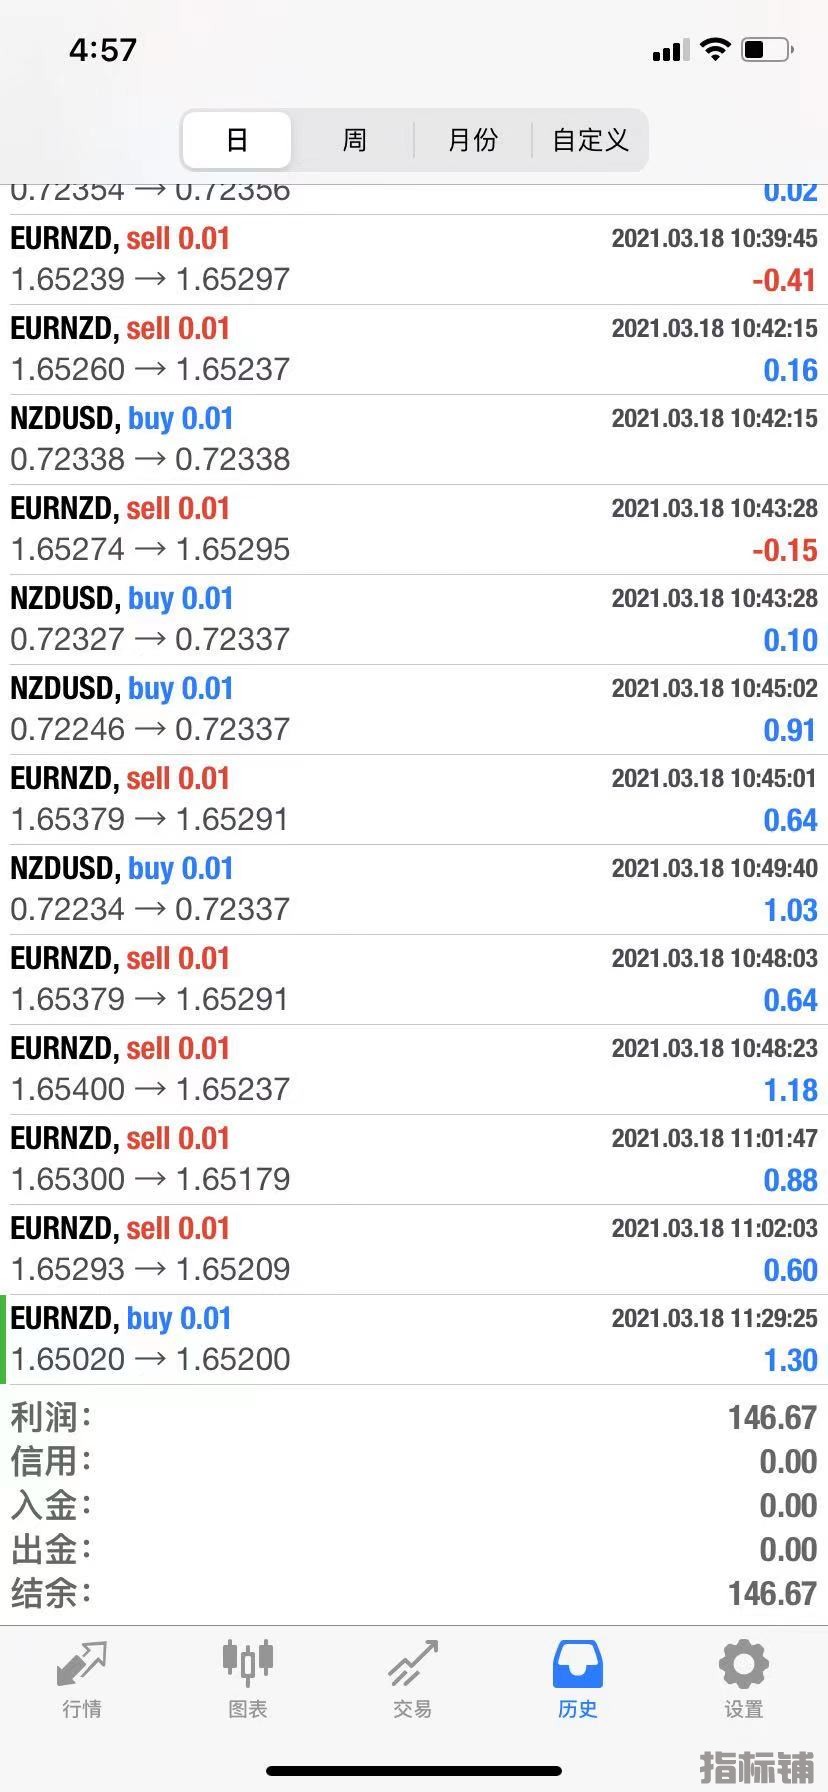Tap EURNZD sell trade with 1.18 profit
Screen dimensions: 828x1792
[414, 1069]
